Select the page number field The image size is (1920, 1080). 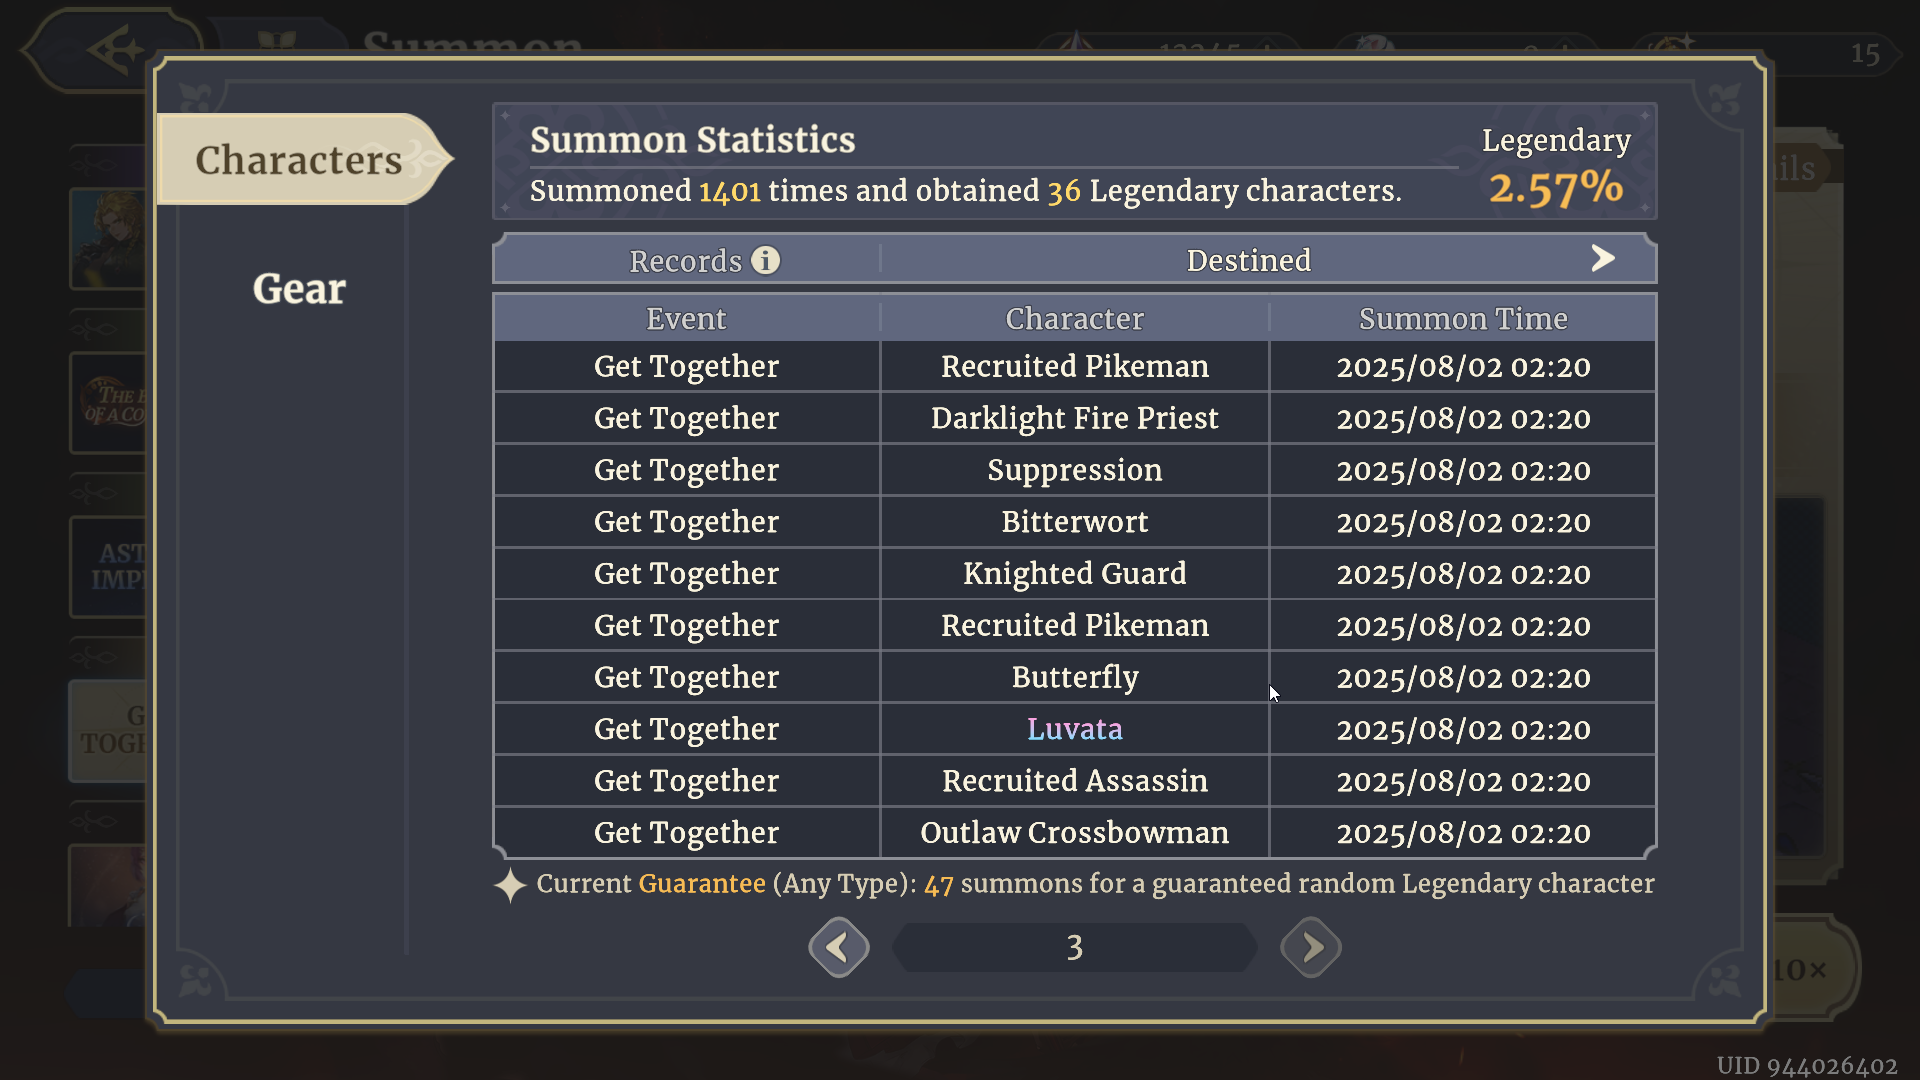tap(1074, 947)
